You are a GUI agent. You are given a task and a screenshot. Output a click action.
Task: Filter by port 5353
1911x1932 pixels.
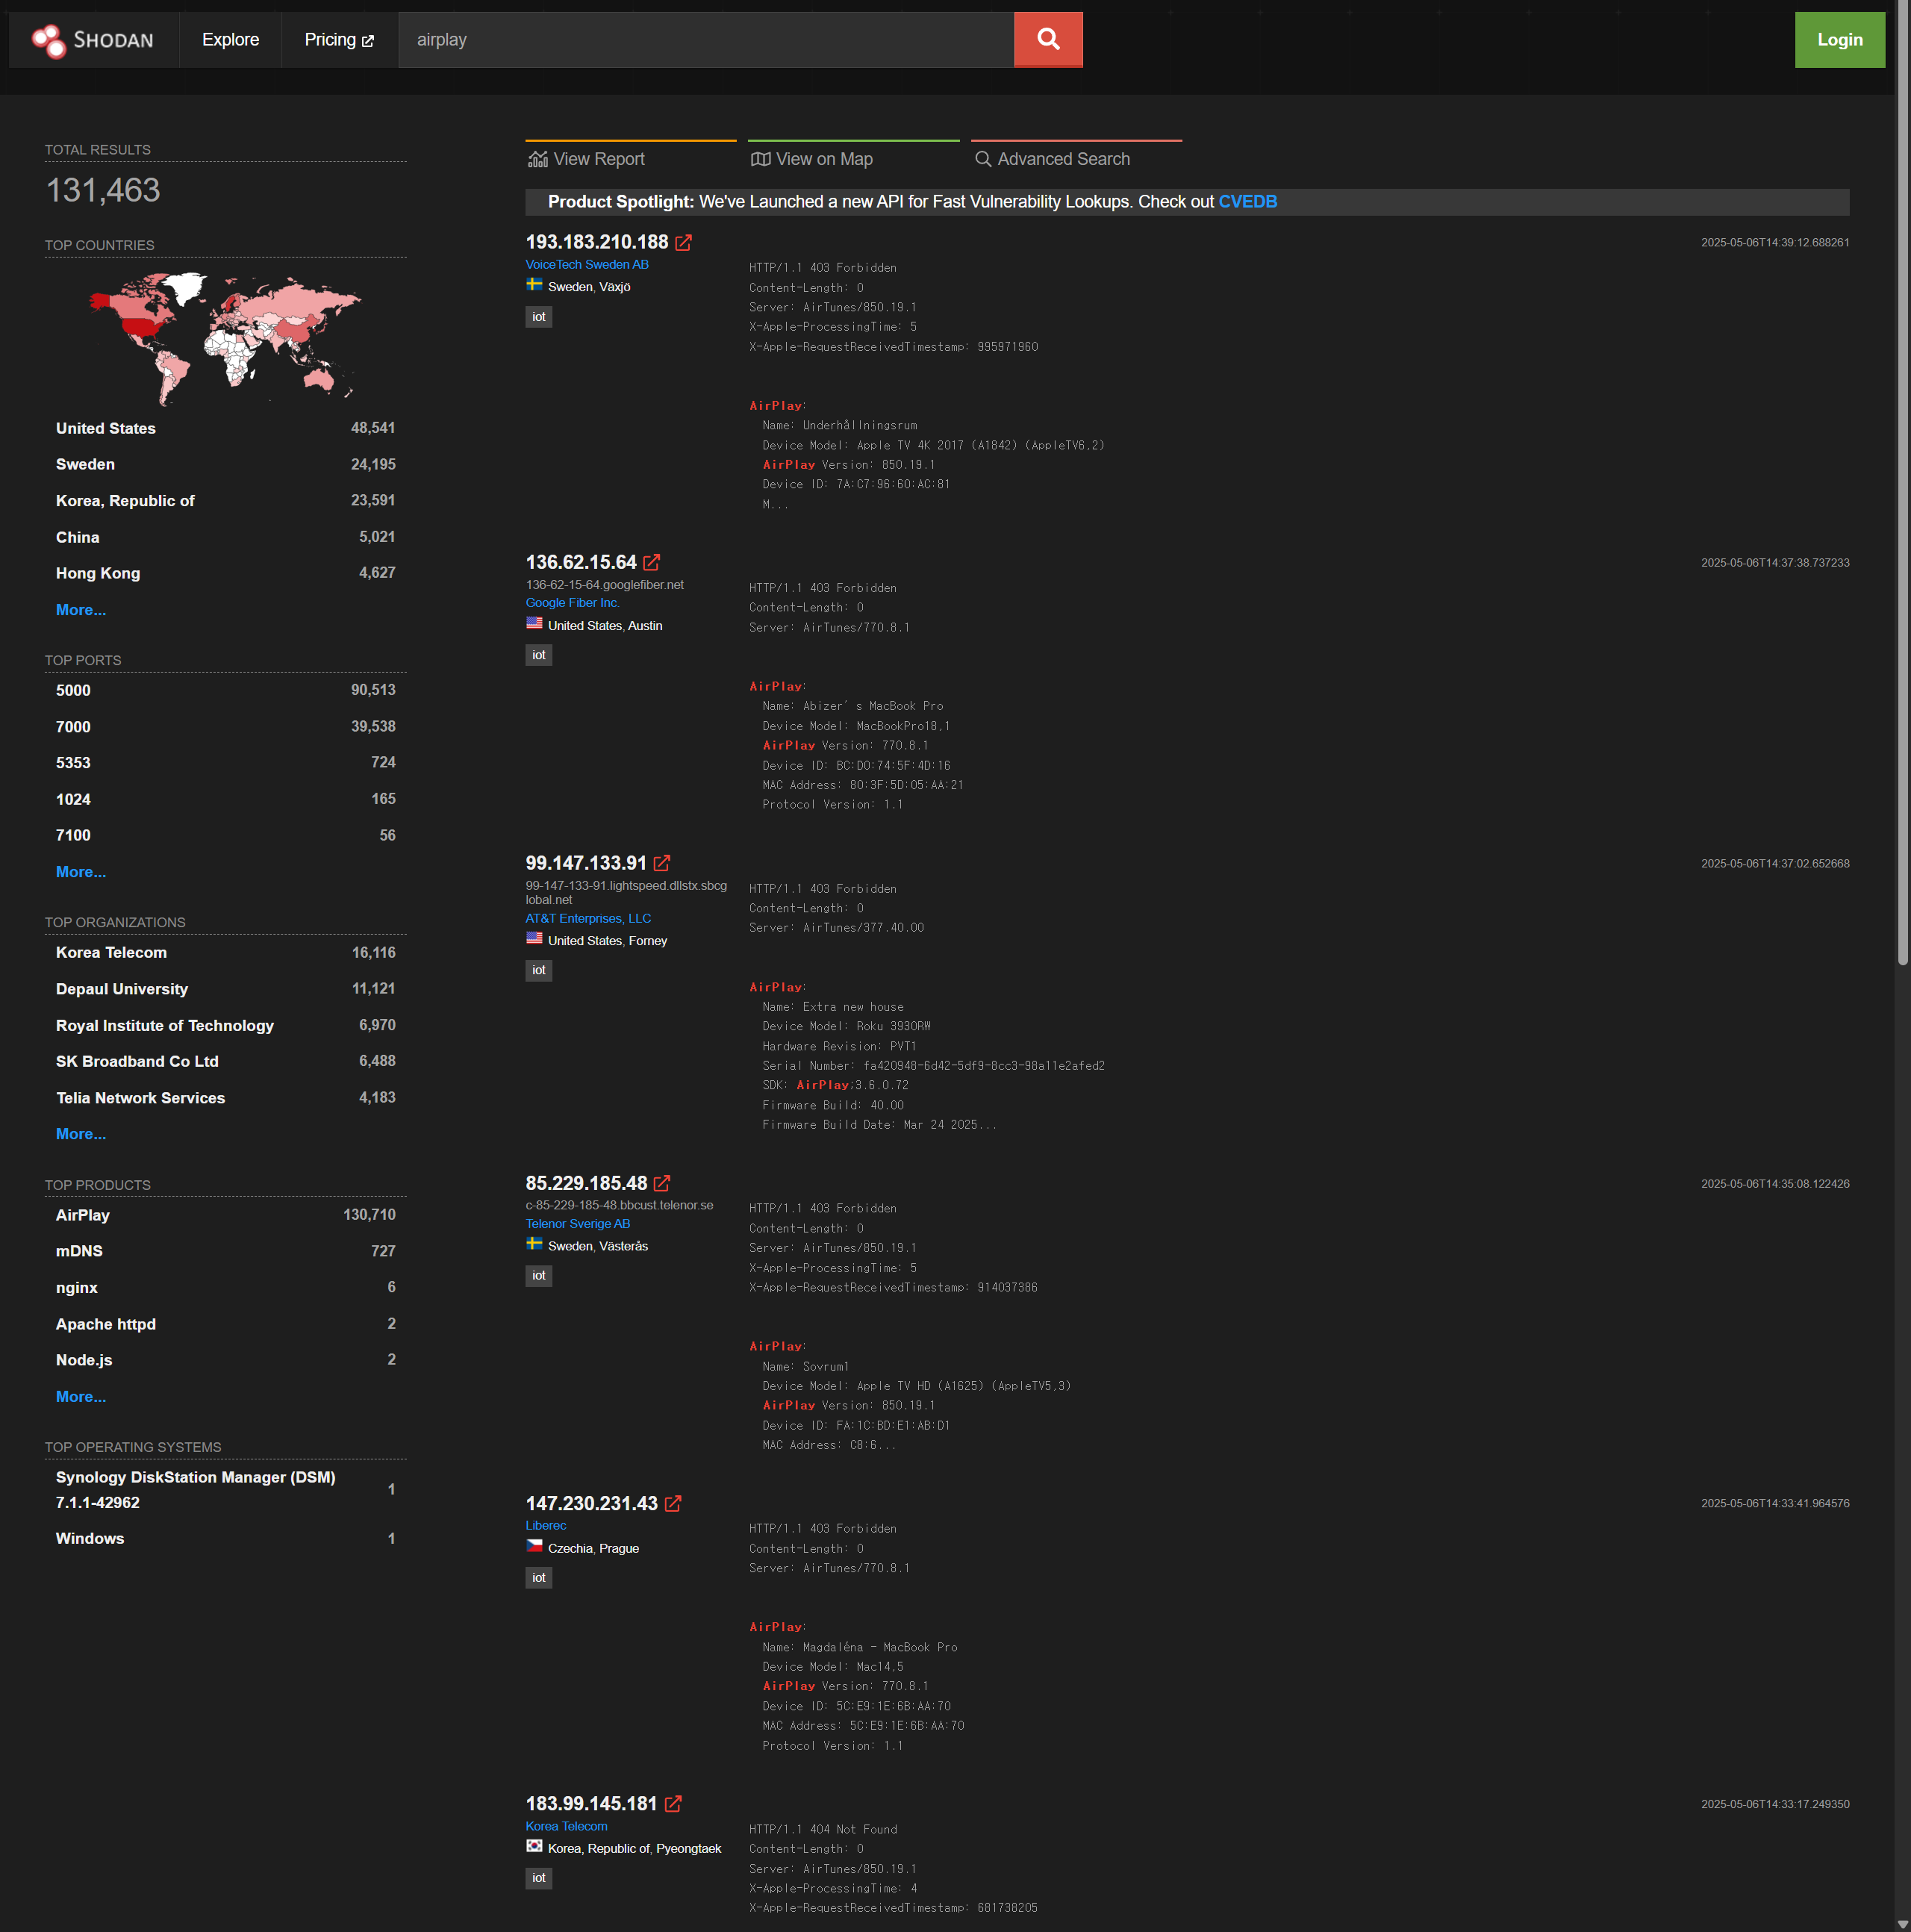225,763
